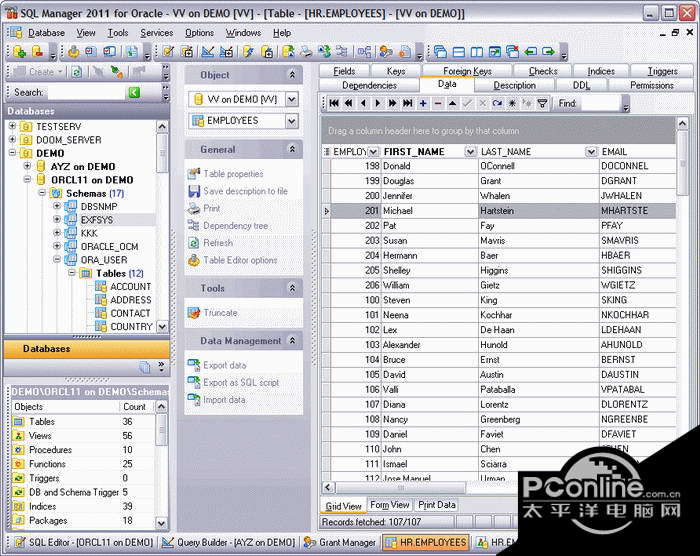
Task: Click in the Find input field
Action: tap(601, 104)
